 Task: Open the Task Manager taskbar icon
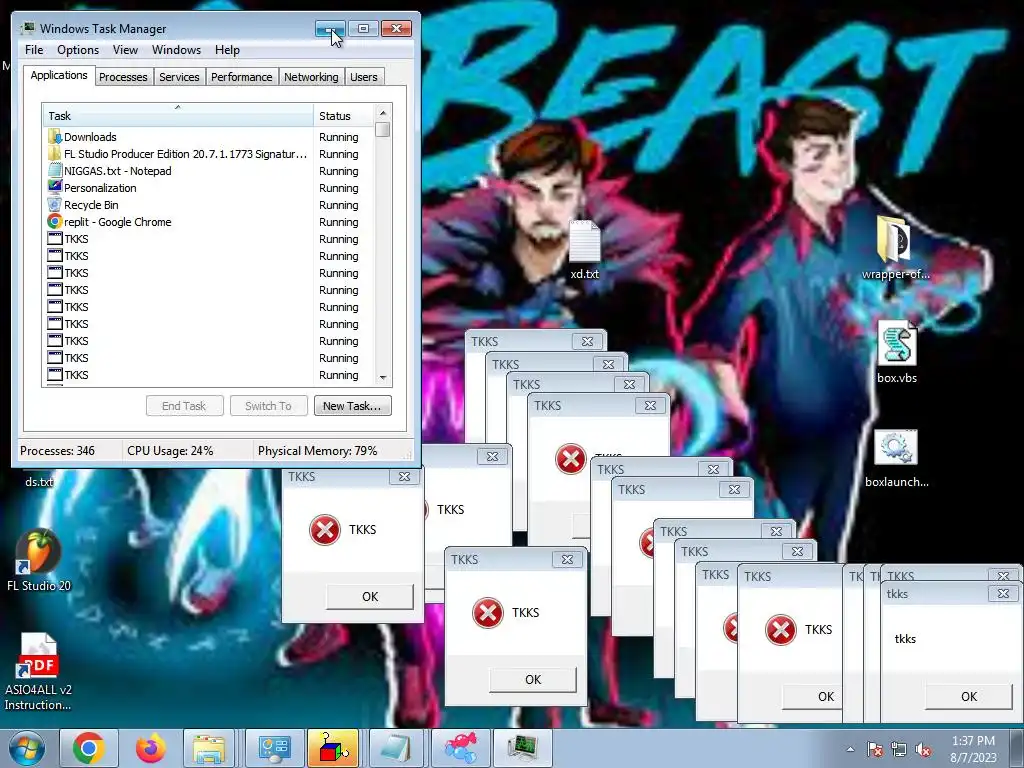coord(522,748)
